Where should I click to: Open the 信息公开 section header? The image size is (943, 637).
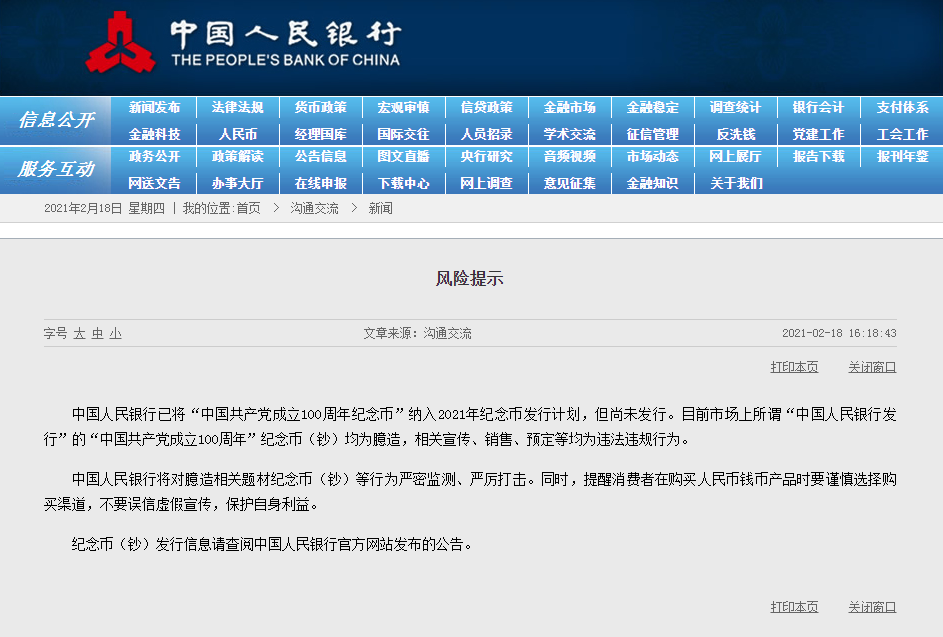click(x=55, y=120)
